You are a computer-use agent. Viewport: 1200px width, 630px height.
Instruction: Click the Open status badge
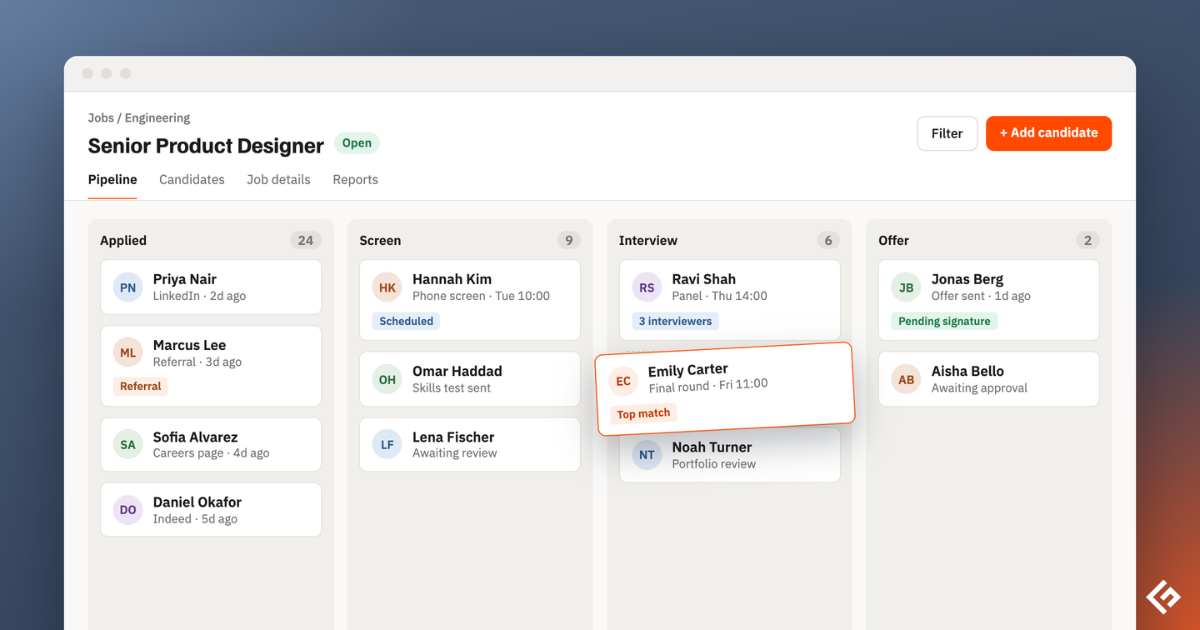coord(357,144)
